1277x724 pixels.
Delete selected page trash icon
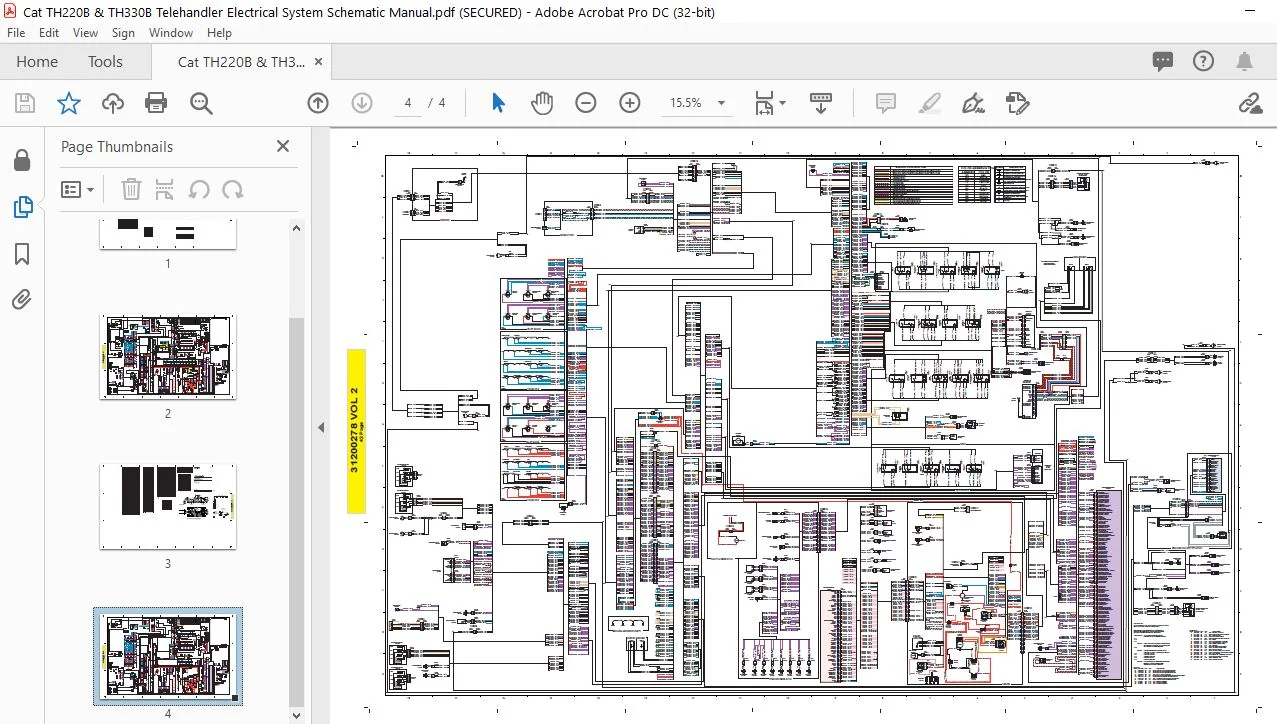pyautogui.click(x=131, y=189)
